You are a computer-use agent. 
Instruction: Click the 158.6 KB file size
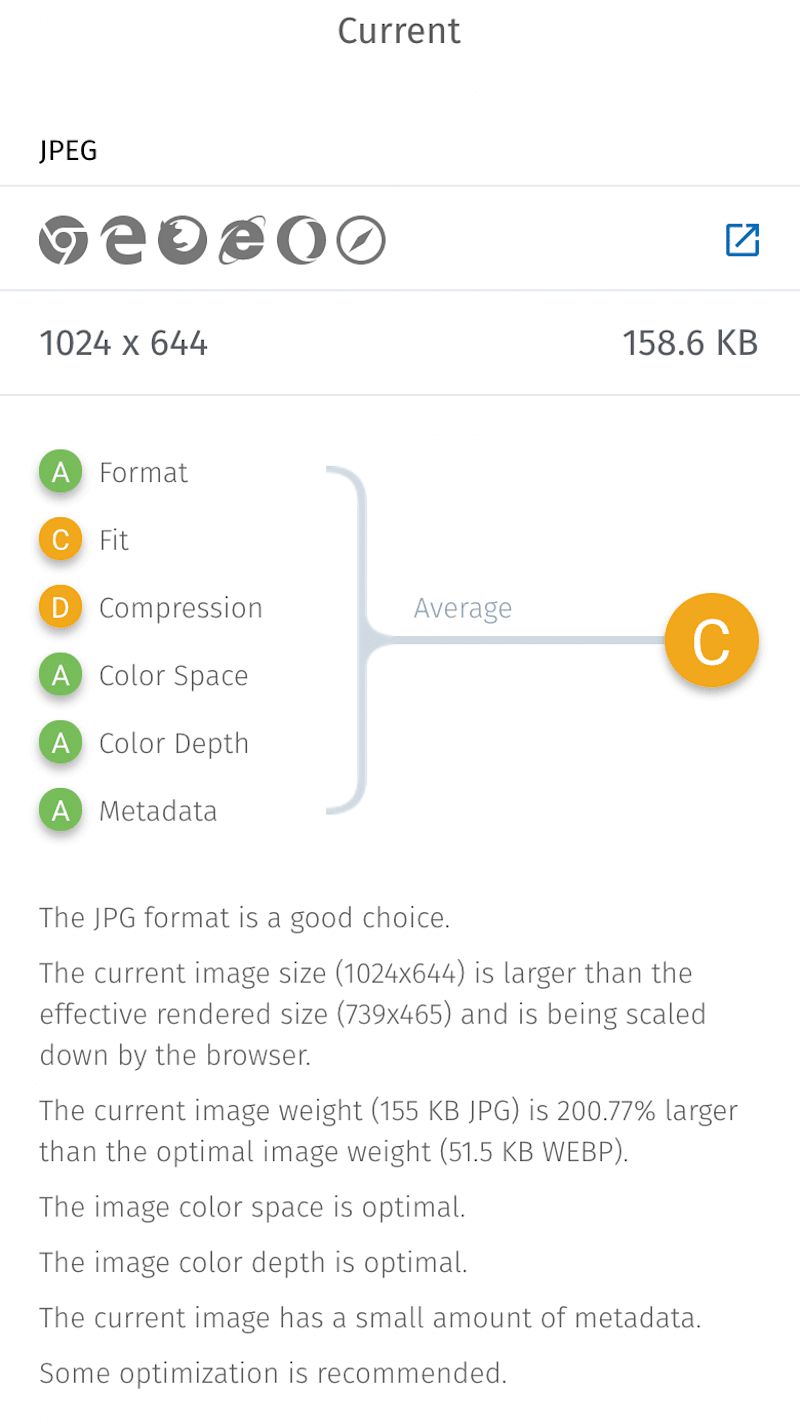pos(690,343)
